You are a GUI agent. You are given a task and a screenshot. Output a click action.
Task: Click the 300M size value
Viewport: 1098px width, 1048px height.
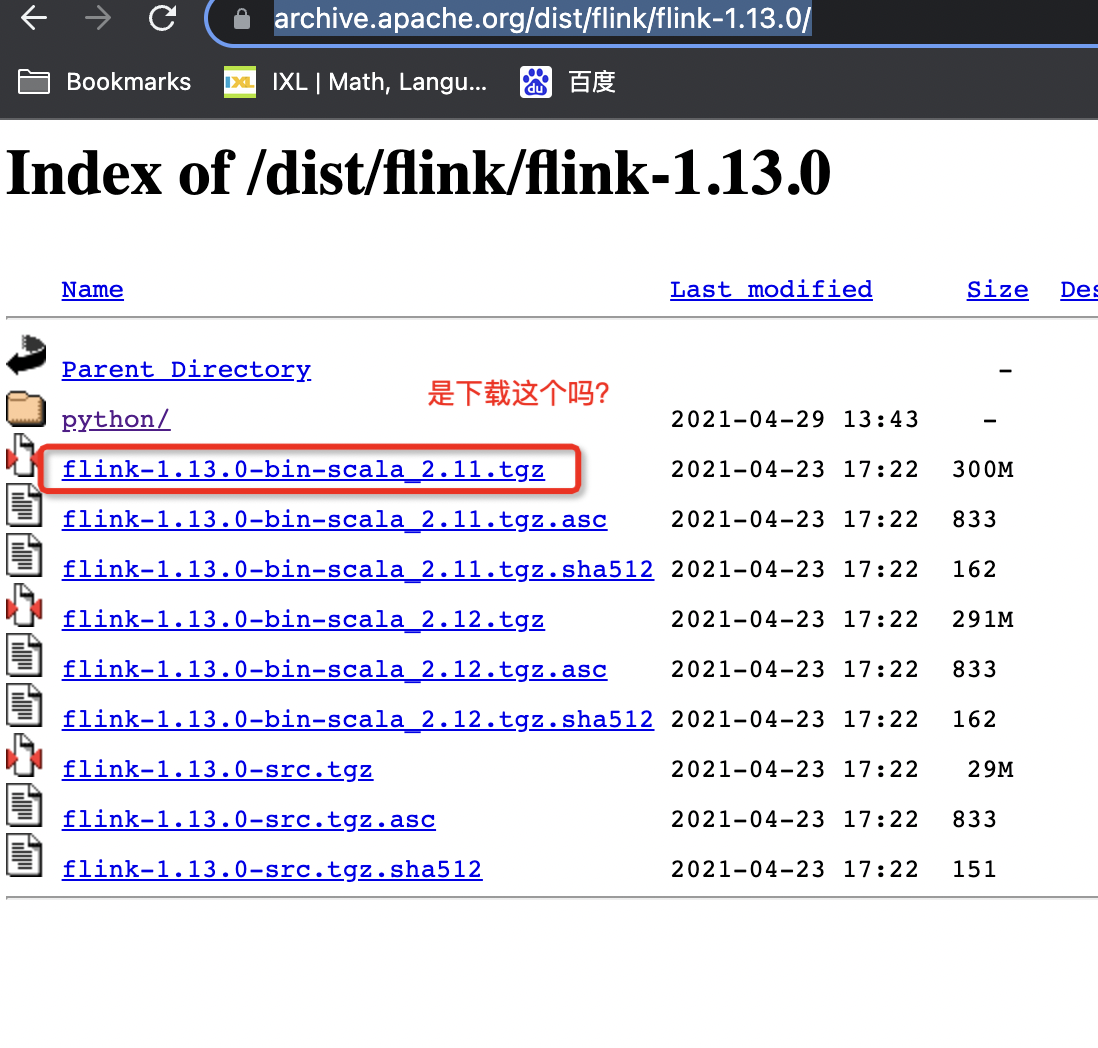(982, 469)
